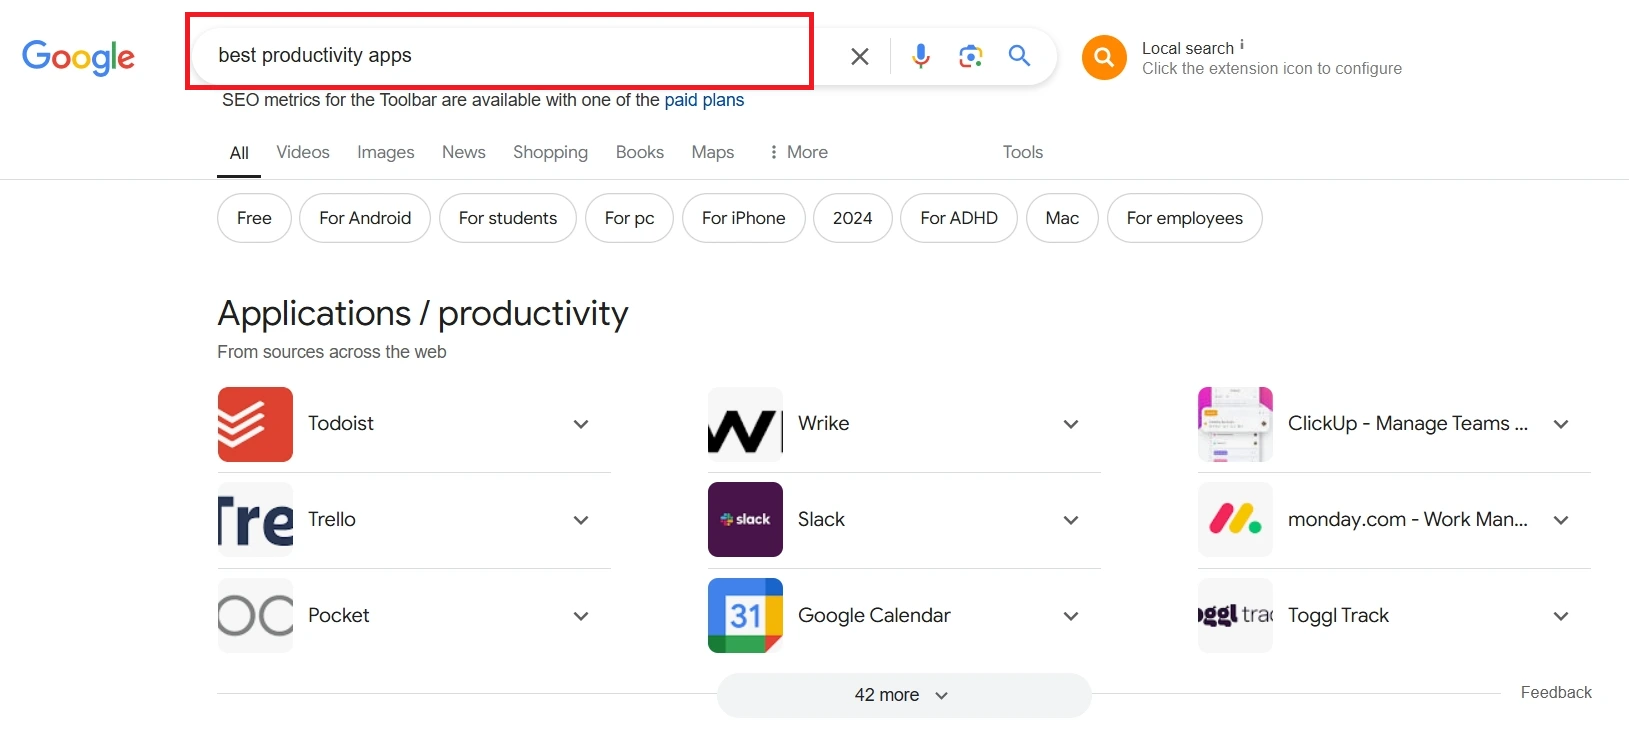Apply the For Android filter chip
Image resolution: width=1629 pixels, height=742 pixels.
click(365, 218)
